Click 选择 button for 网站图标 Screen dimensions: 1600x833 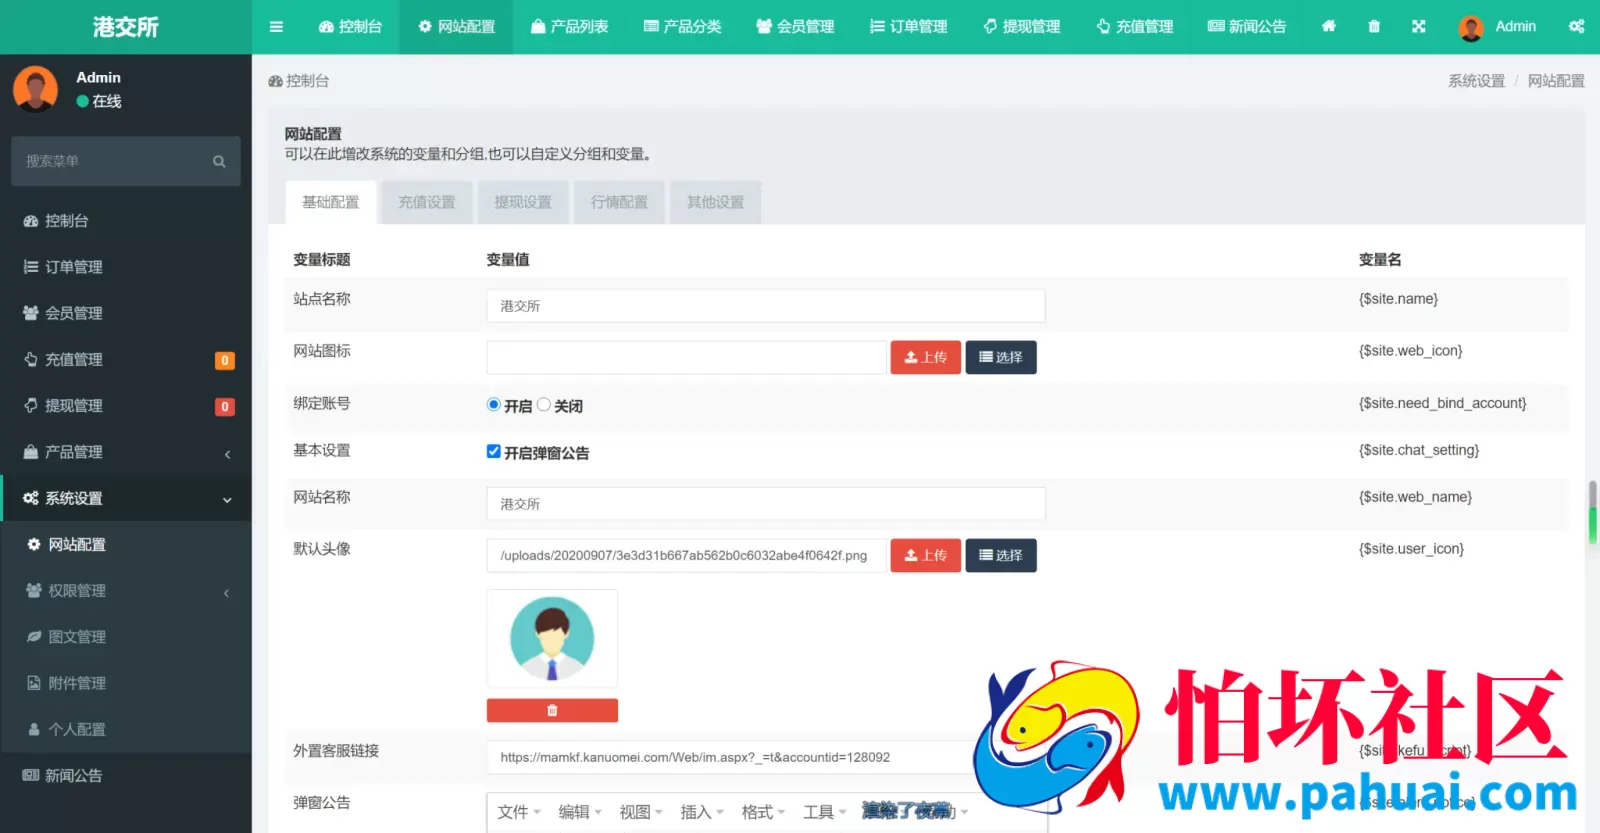coord(1001,357)
